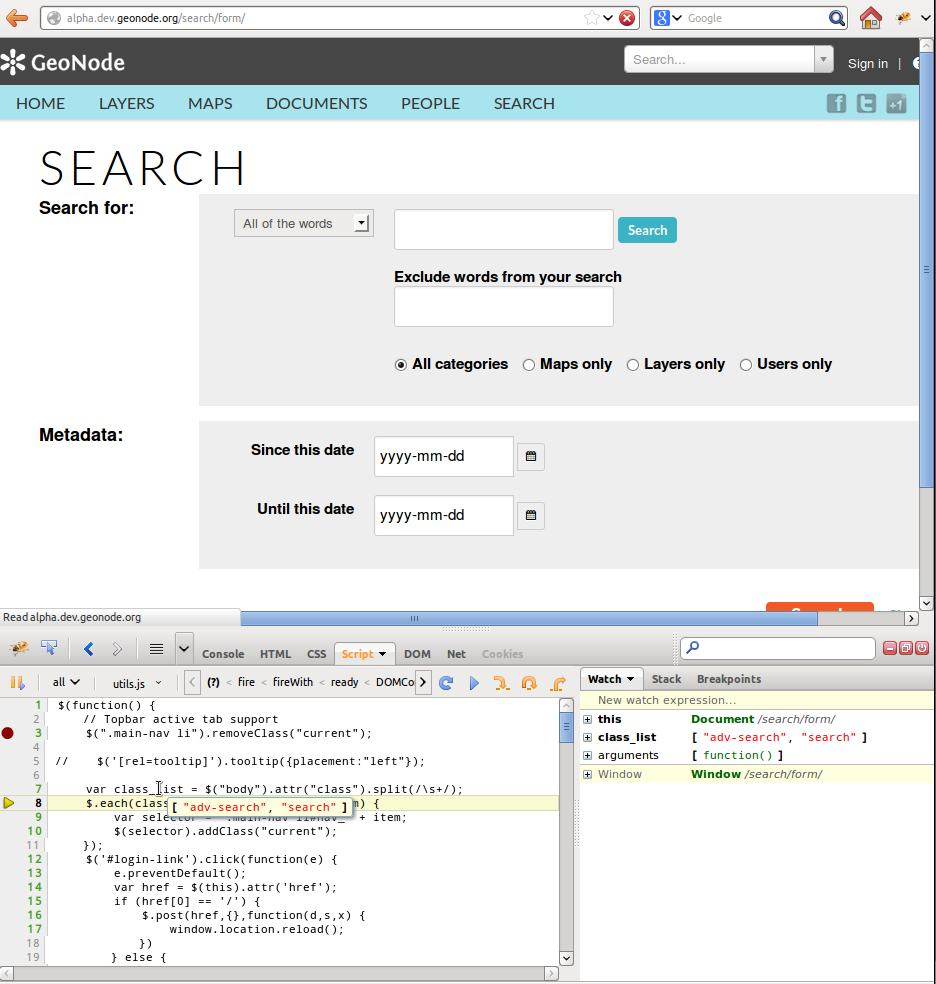This screenshot has width=936, height=984.
Task: Minimize Firebug with the red minus icon
Action: (890, 648)
